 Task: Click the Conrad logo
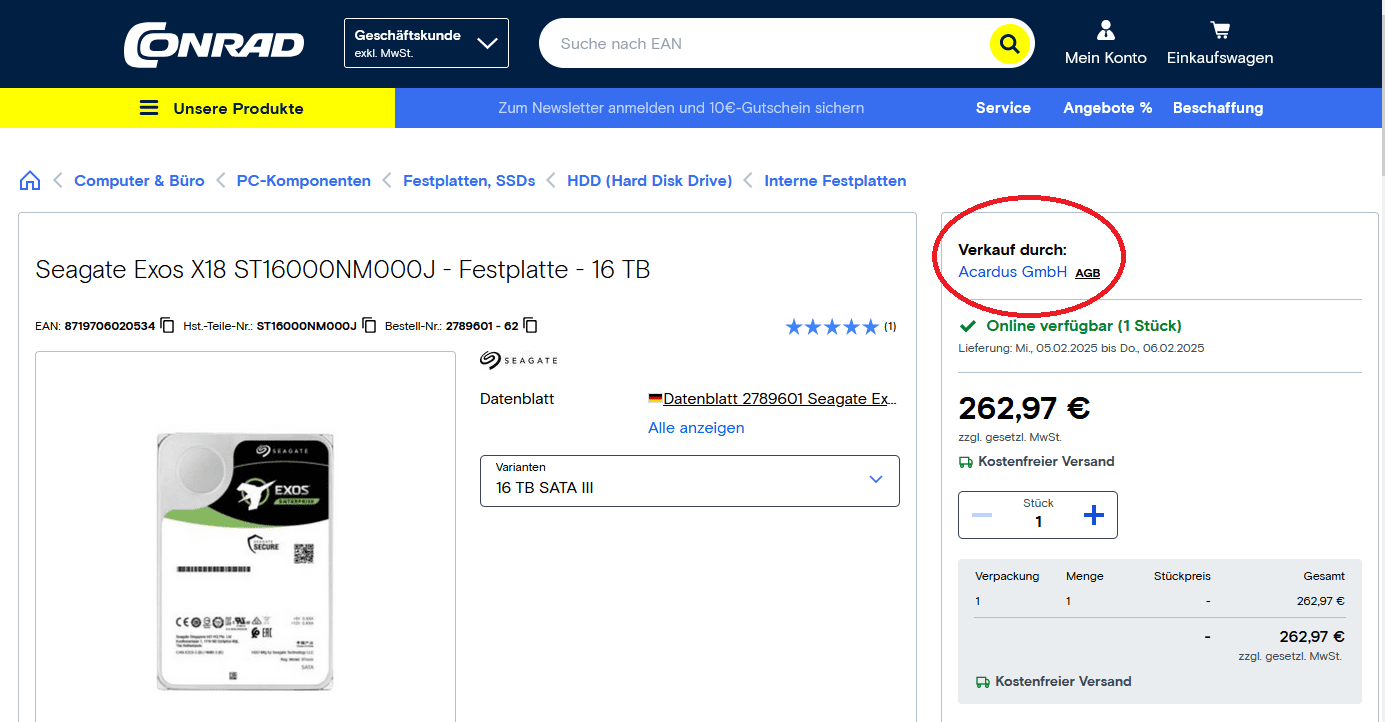point(213,44)
